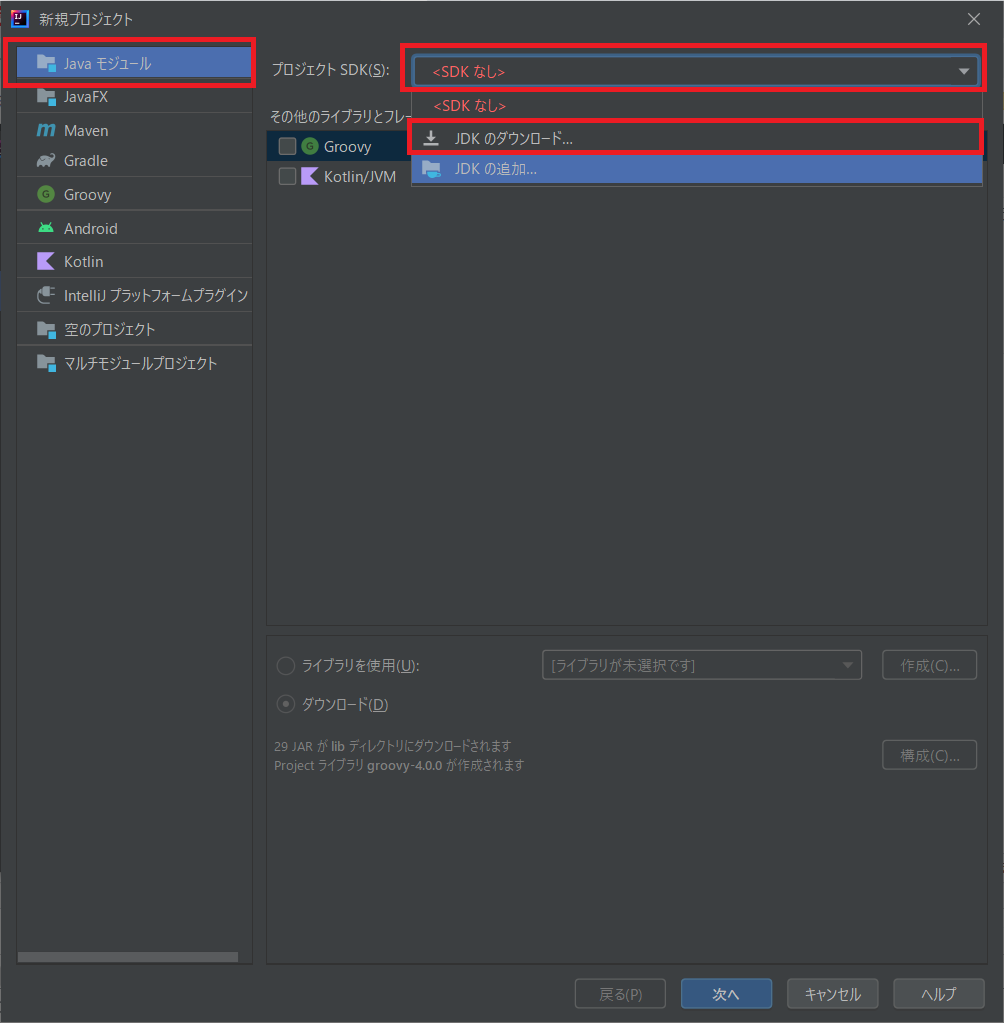Select IntelliJ プラットフォームプラグイン project type
This screenshot has width=1004, height=1023.
134,296
